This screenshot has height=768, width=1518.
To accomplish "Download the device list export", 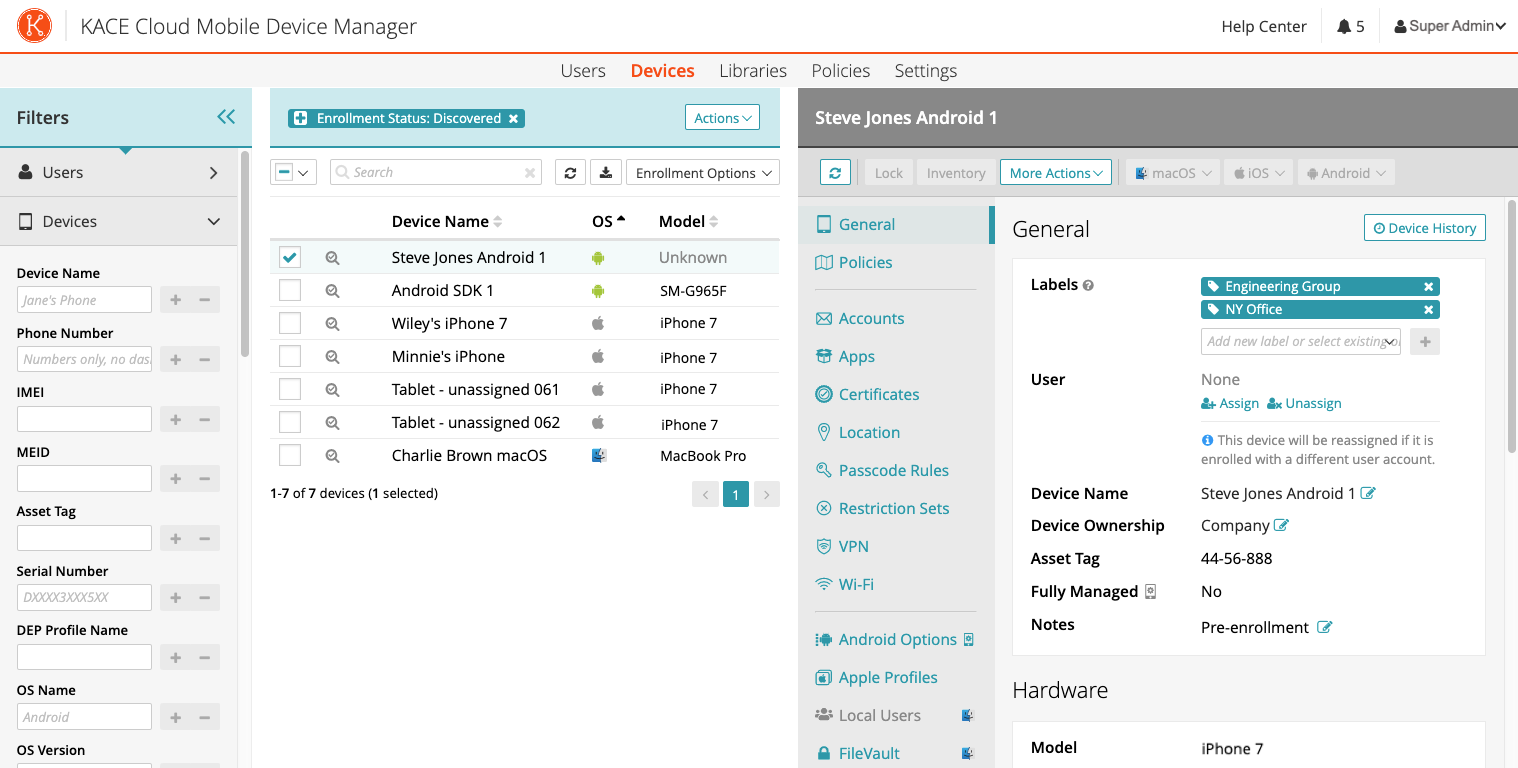I will coord(605,173).
